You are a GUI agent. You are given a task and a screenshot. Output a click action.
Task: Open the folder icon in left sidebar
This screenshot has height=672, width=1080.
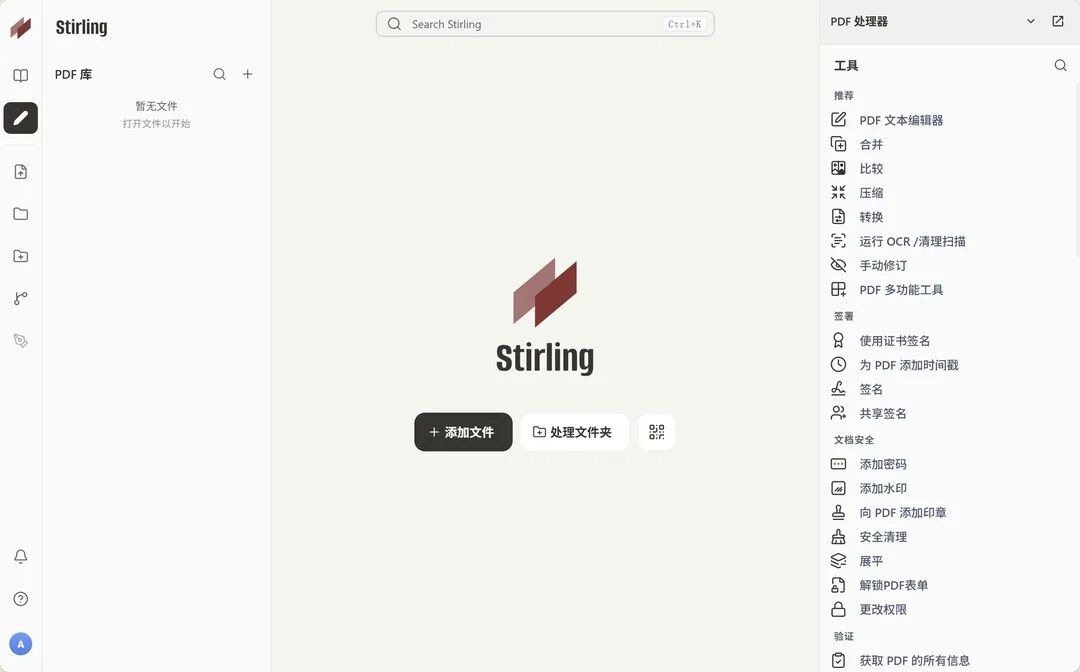21,214
